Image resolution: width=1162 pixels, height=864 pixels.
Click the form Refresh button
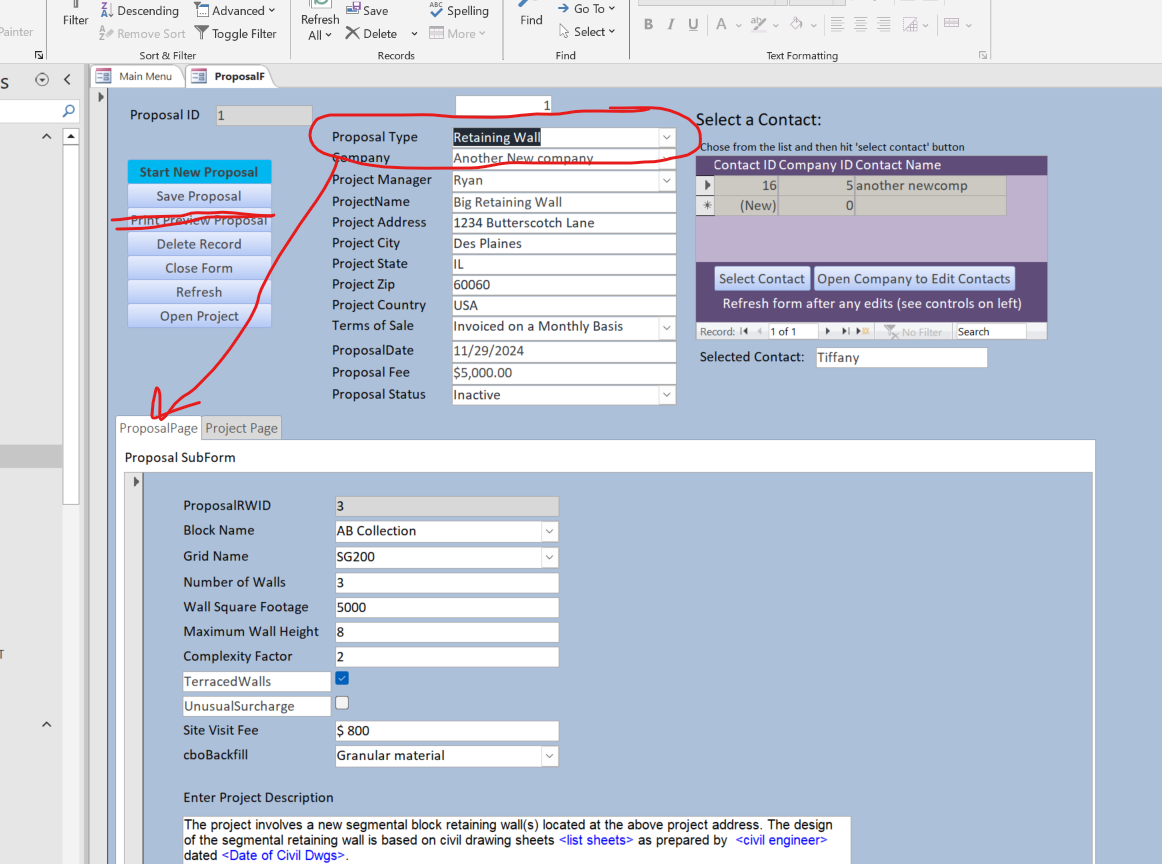click(x=199, y=292)
